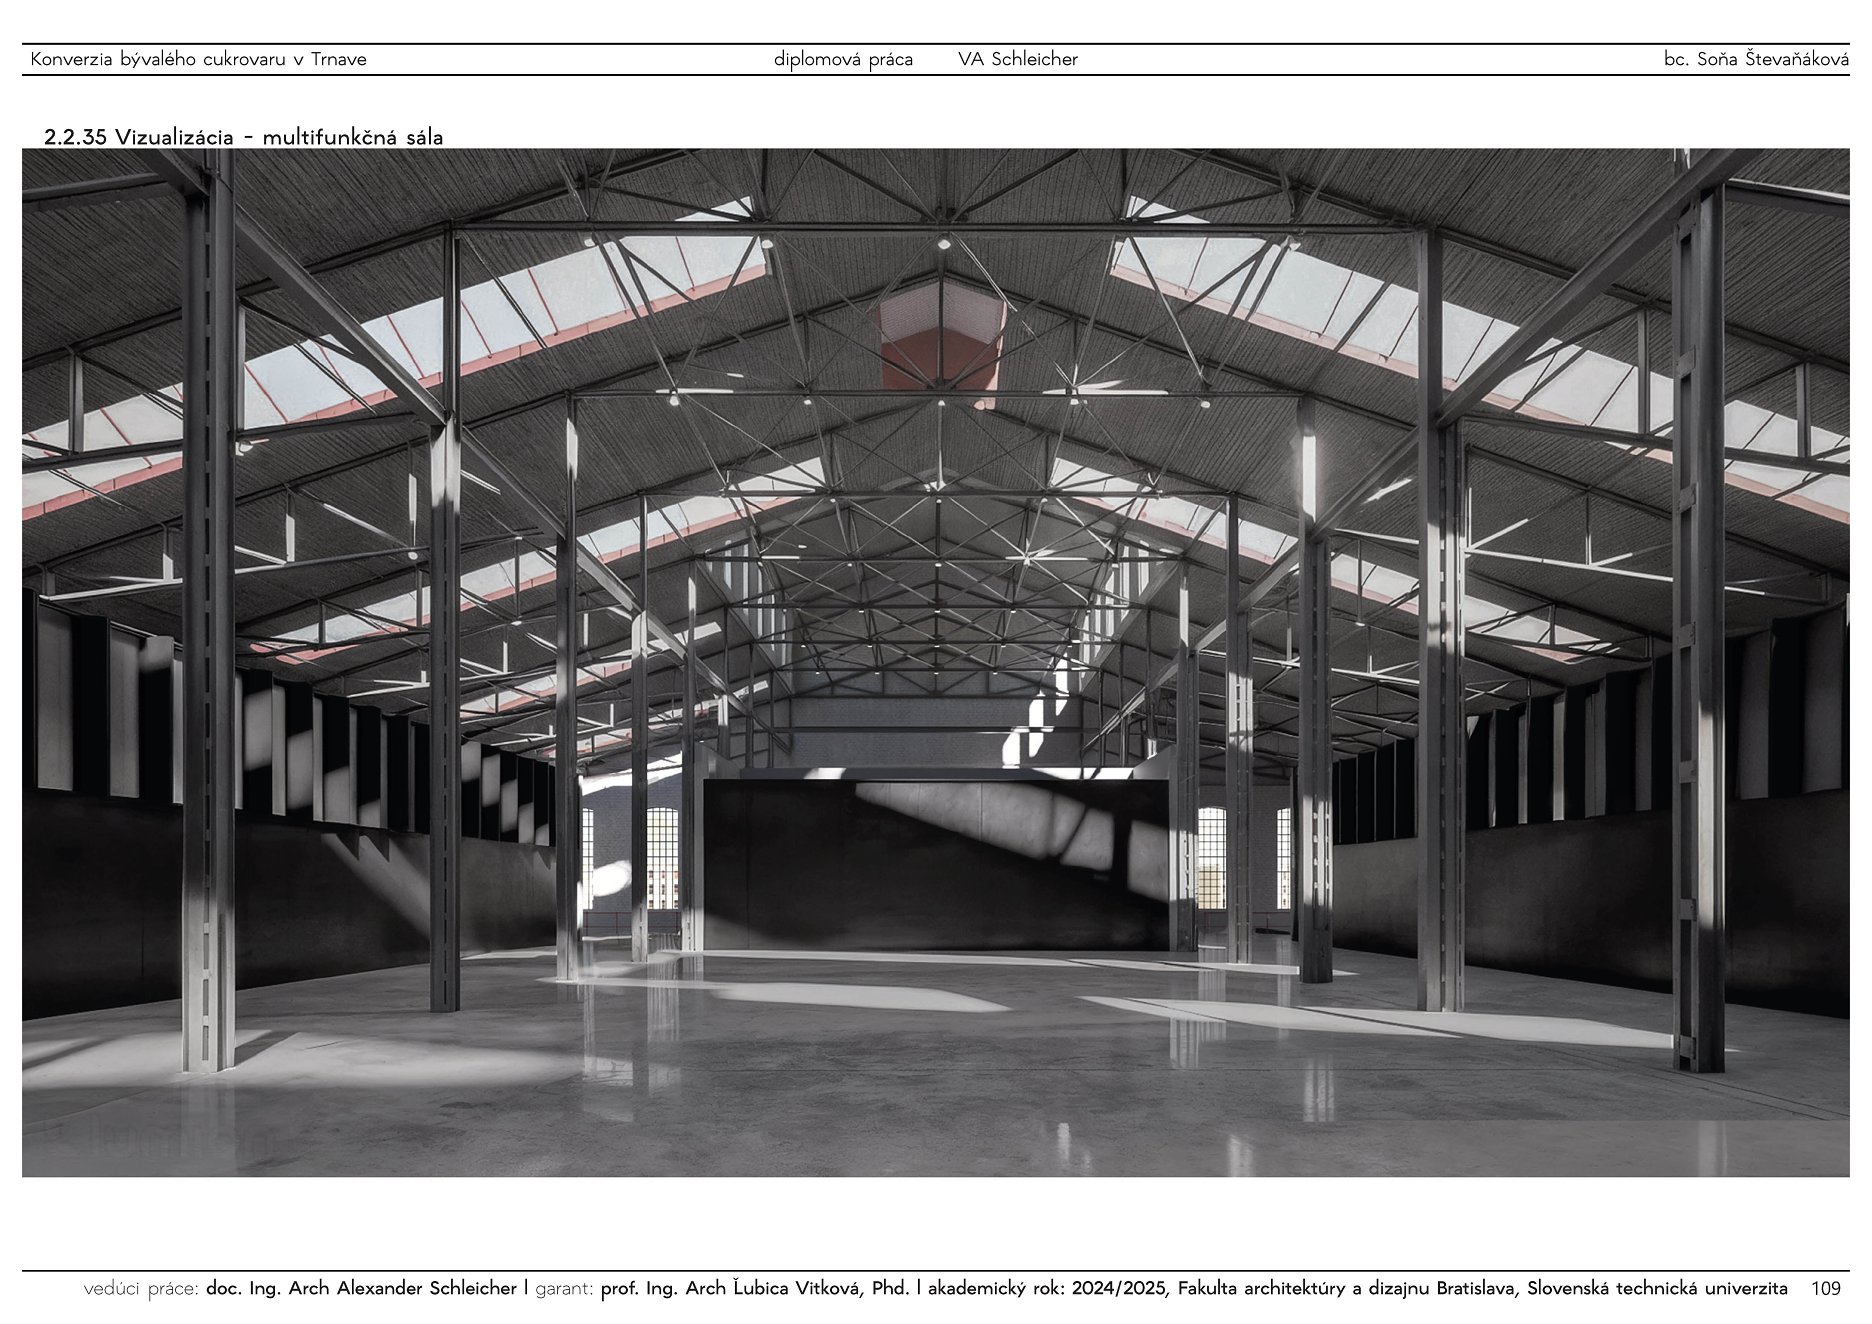The height and width of the screenshot is (1324, 1872).
Task: Click the left foreground steel column
Action: (x=209, y=620)
